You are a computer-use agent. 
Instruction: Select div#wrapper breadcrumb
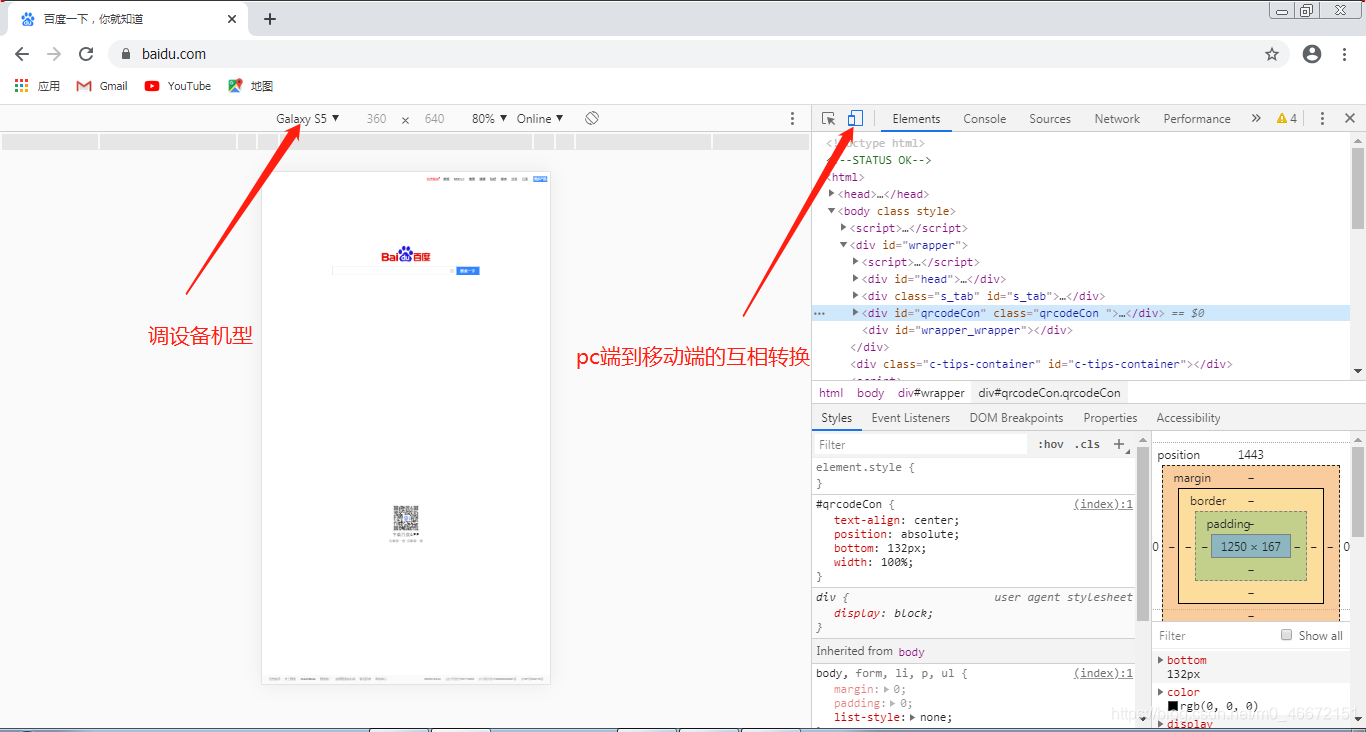931,393
